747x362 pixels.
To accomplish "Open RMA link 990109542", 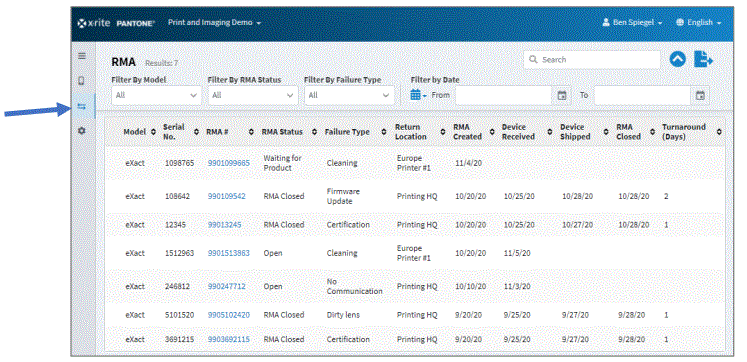I will [x=227, y=196].
